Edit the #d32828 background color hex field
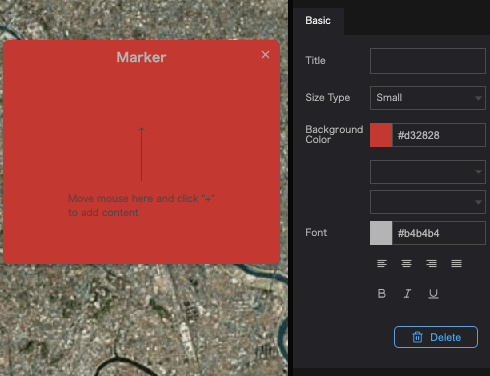 pyautogui.click(x=439, y=135)
